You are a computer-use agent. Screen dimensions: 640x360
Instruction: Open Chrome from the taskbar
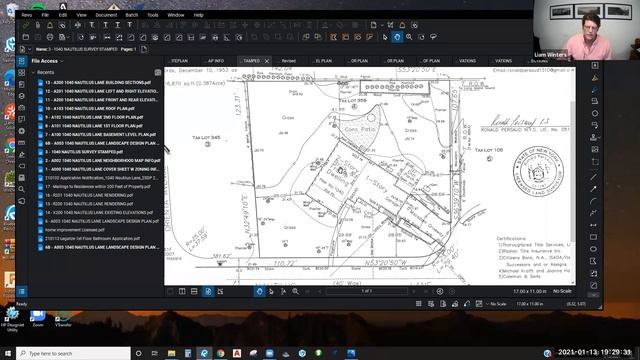[220, 353]
